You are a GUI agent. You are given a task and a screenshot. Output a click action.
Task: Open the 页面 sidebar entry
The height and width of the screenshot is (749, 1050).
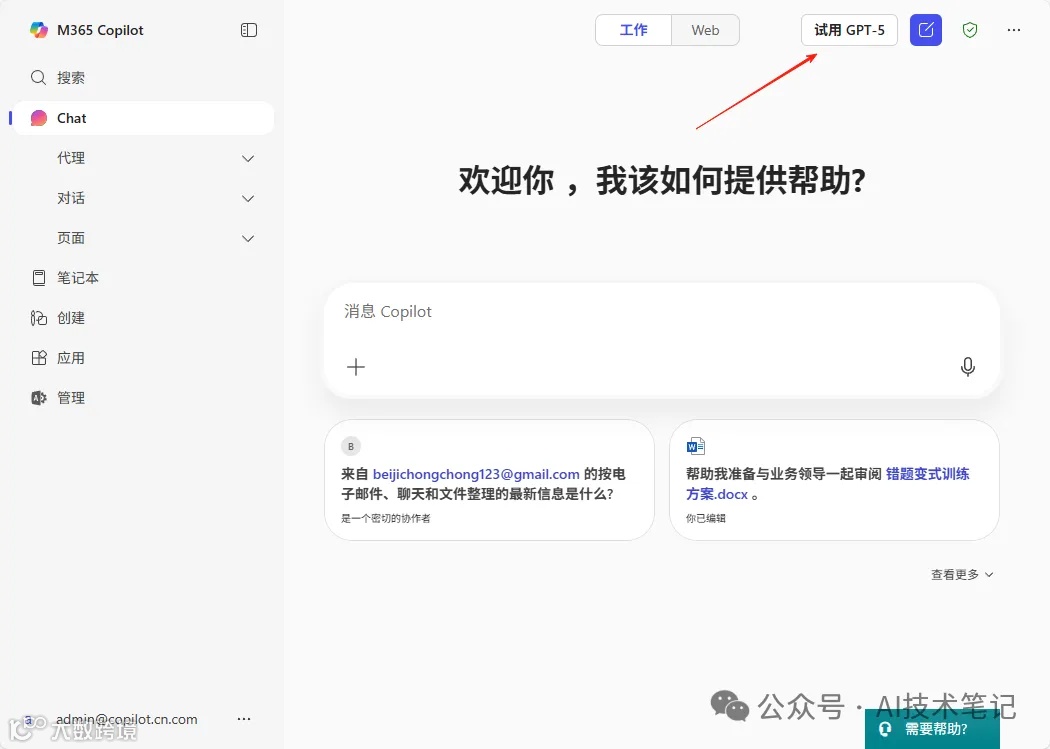point(71,238)
